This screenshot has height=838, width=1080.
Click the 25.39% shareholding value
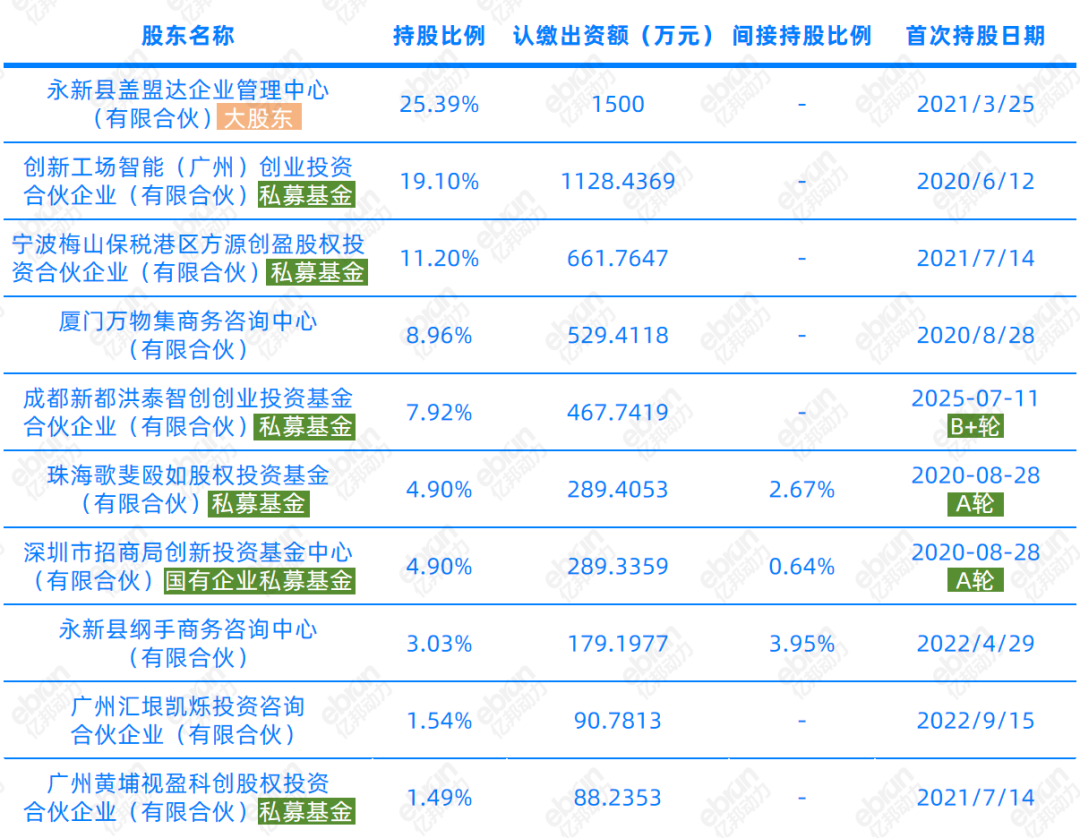tap(438, 104)
